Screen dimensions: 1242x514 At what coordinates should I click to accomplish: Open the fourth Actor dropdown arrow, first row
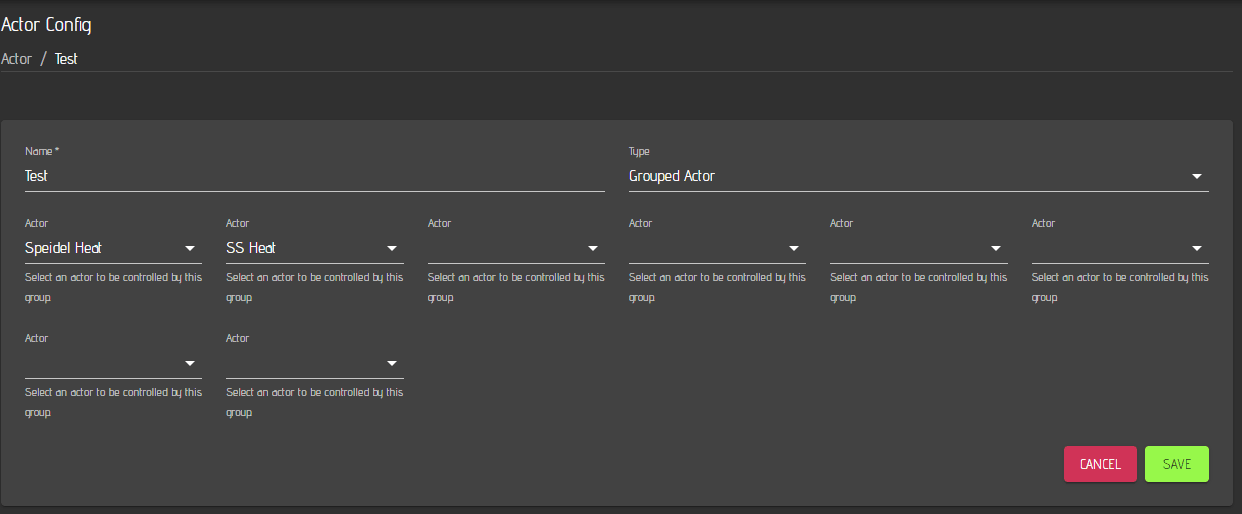[x=794, y=248]
